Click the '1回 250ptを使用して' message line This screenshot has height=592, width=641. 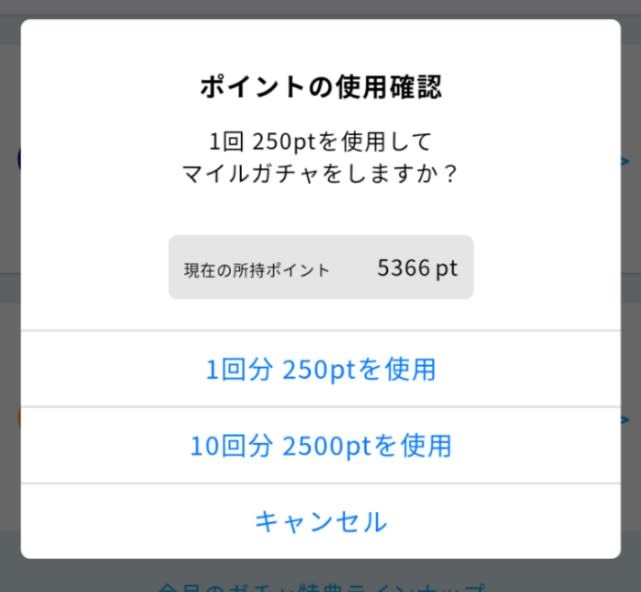(x=321, y=141)
